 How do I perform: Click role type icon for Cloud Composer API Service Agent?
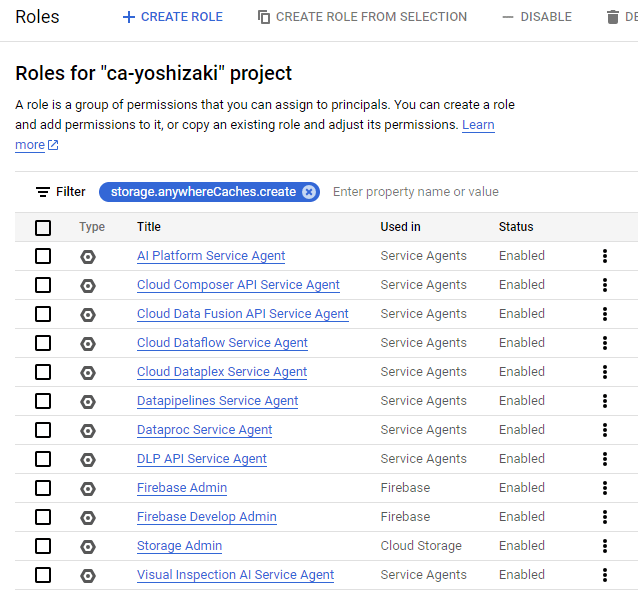(x=88, y=286)
